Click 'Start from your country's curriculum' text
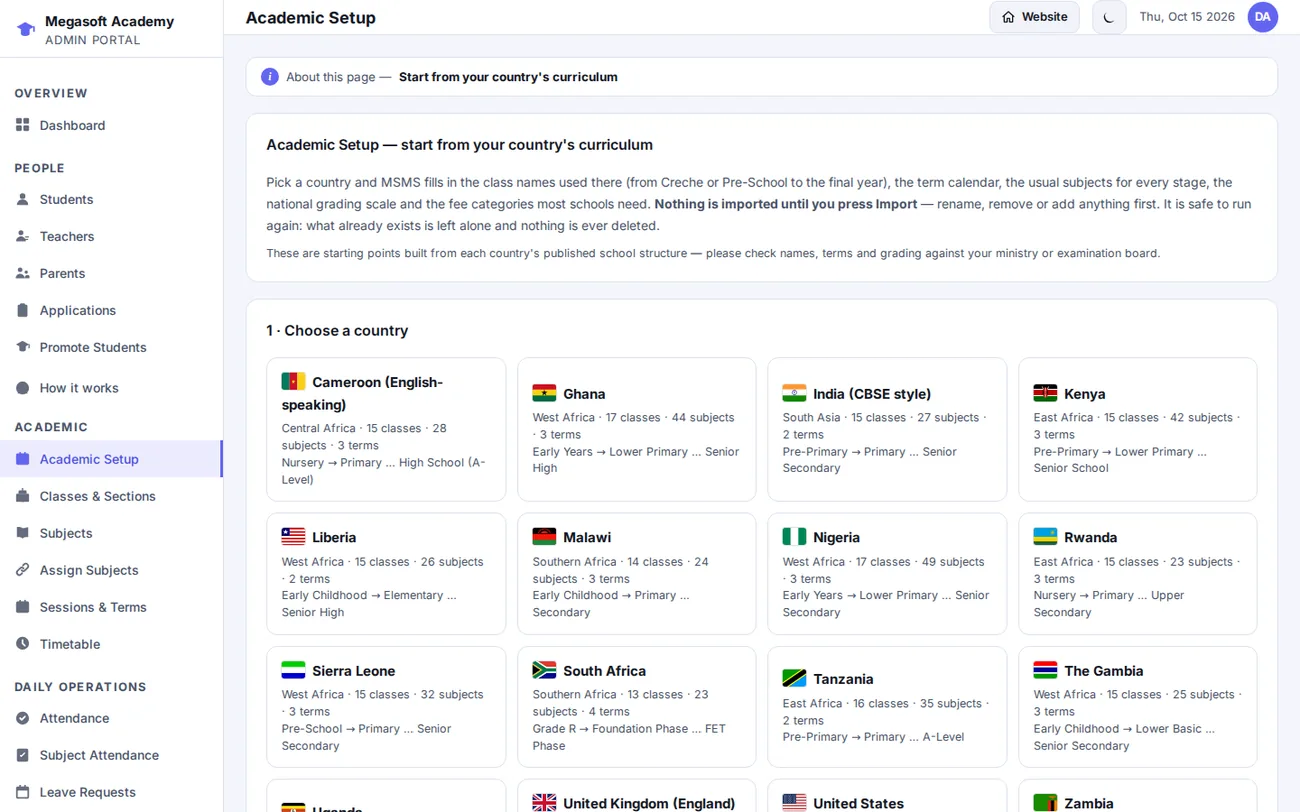The image size is (1300, 812). pos(508,77)
